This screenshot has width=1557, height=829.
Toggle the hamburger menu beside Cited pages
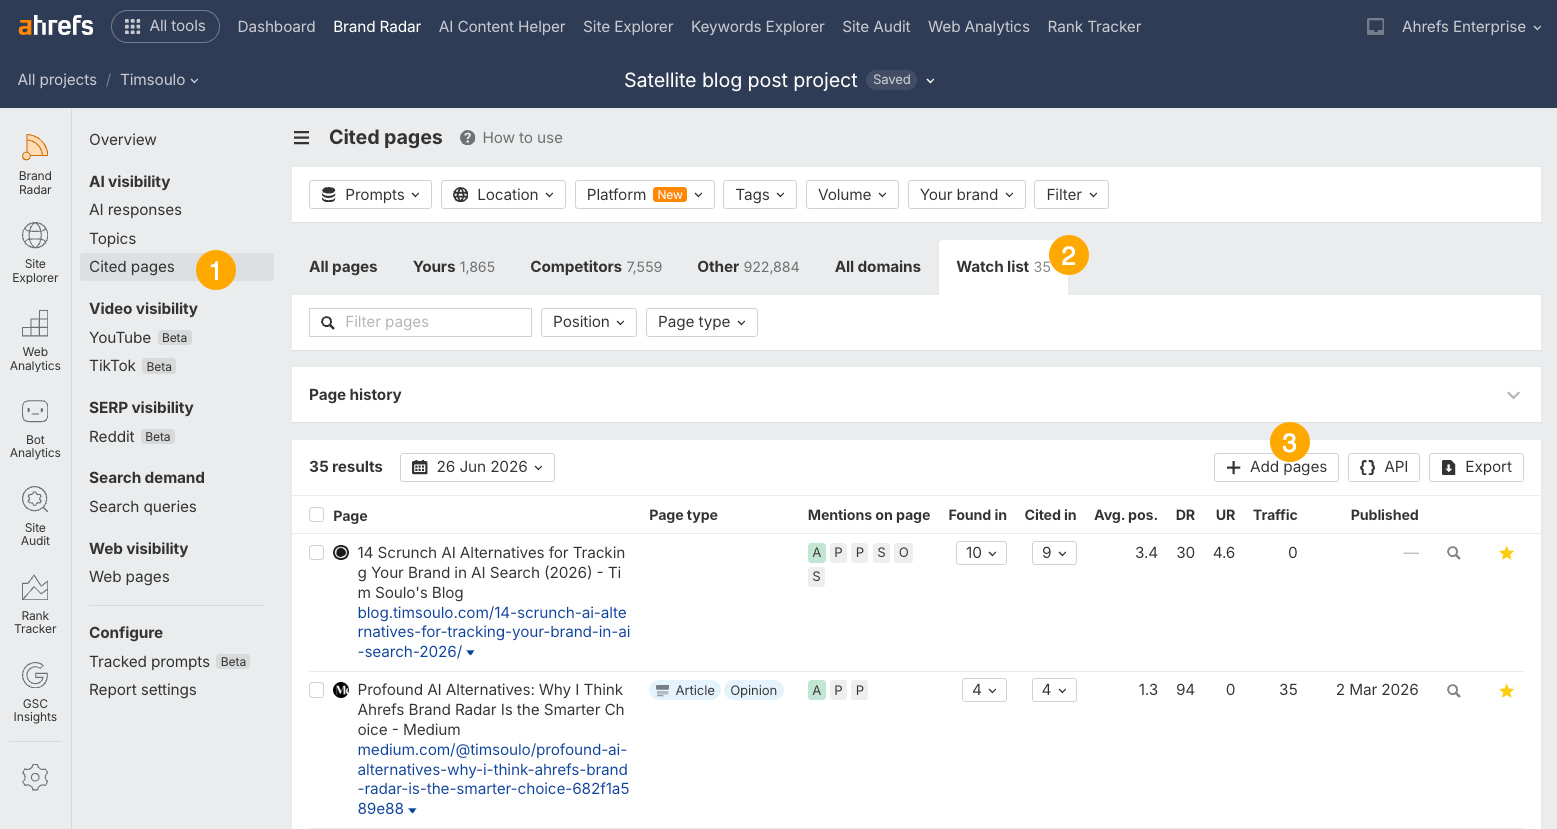point(301,138)
